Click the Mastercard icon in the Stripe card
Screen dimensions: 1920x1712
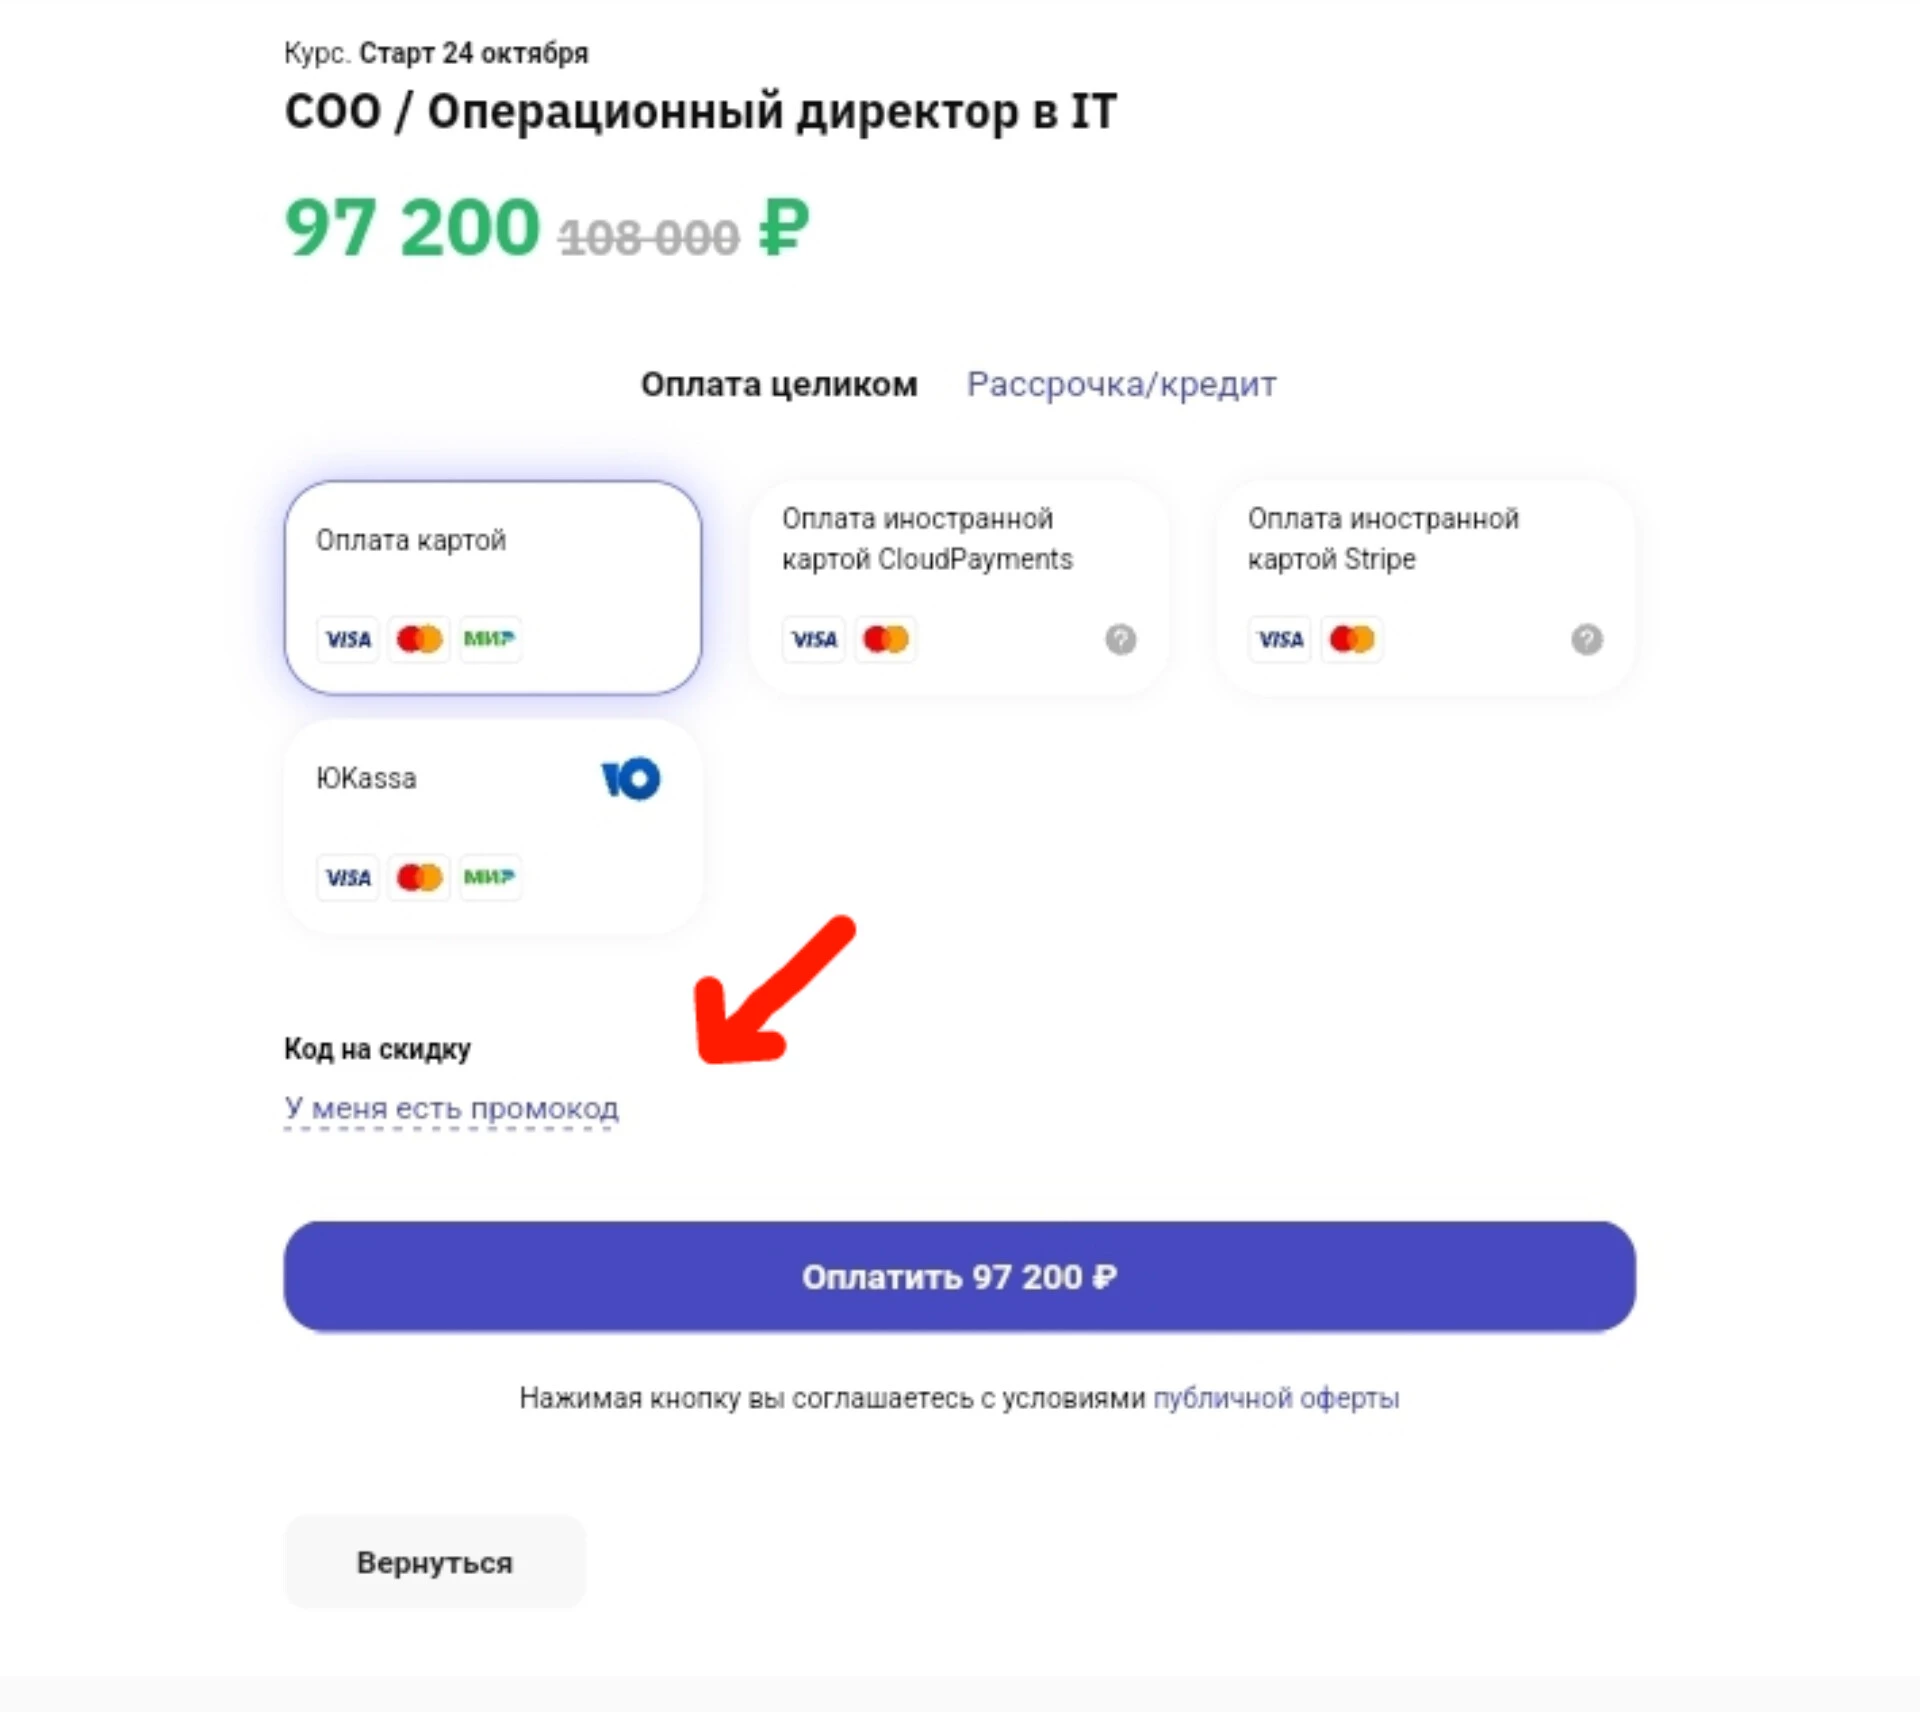(x=1351, y=639)
